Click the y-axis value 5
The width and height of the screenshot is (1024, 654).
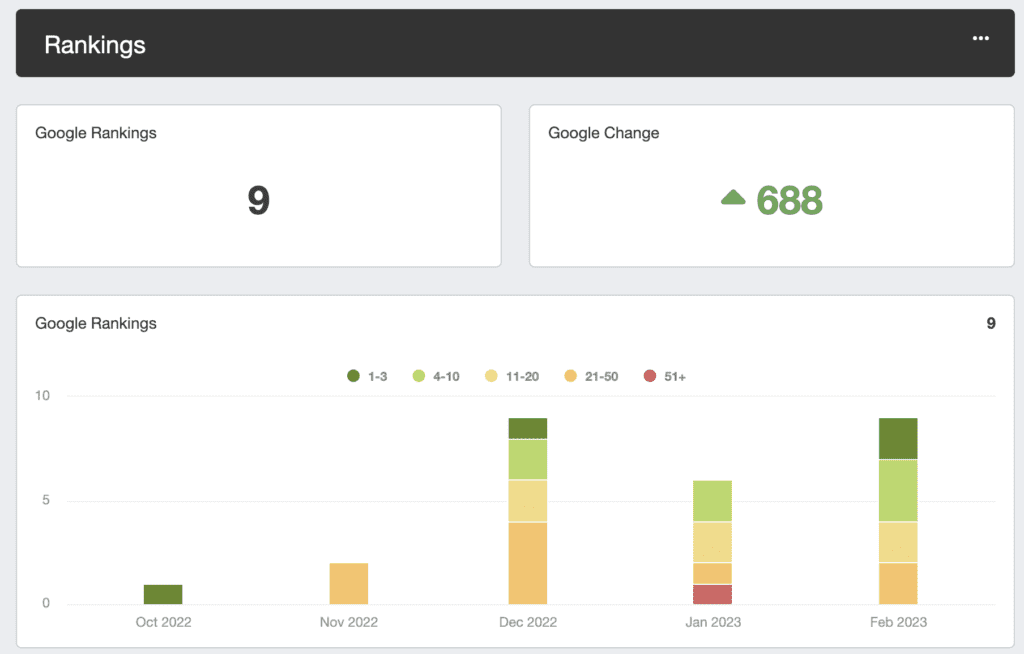(46, 500)
